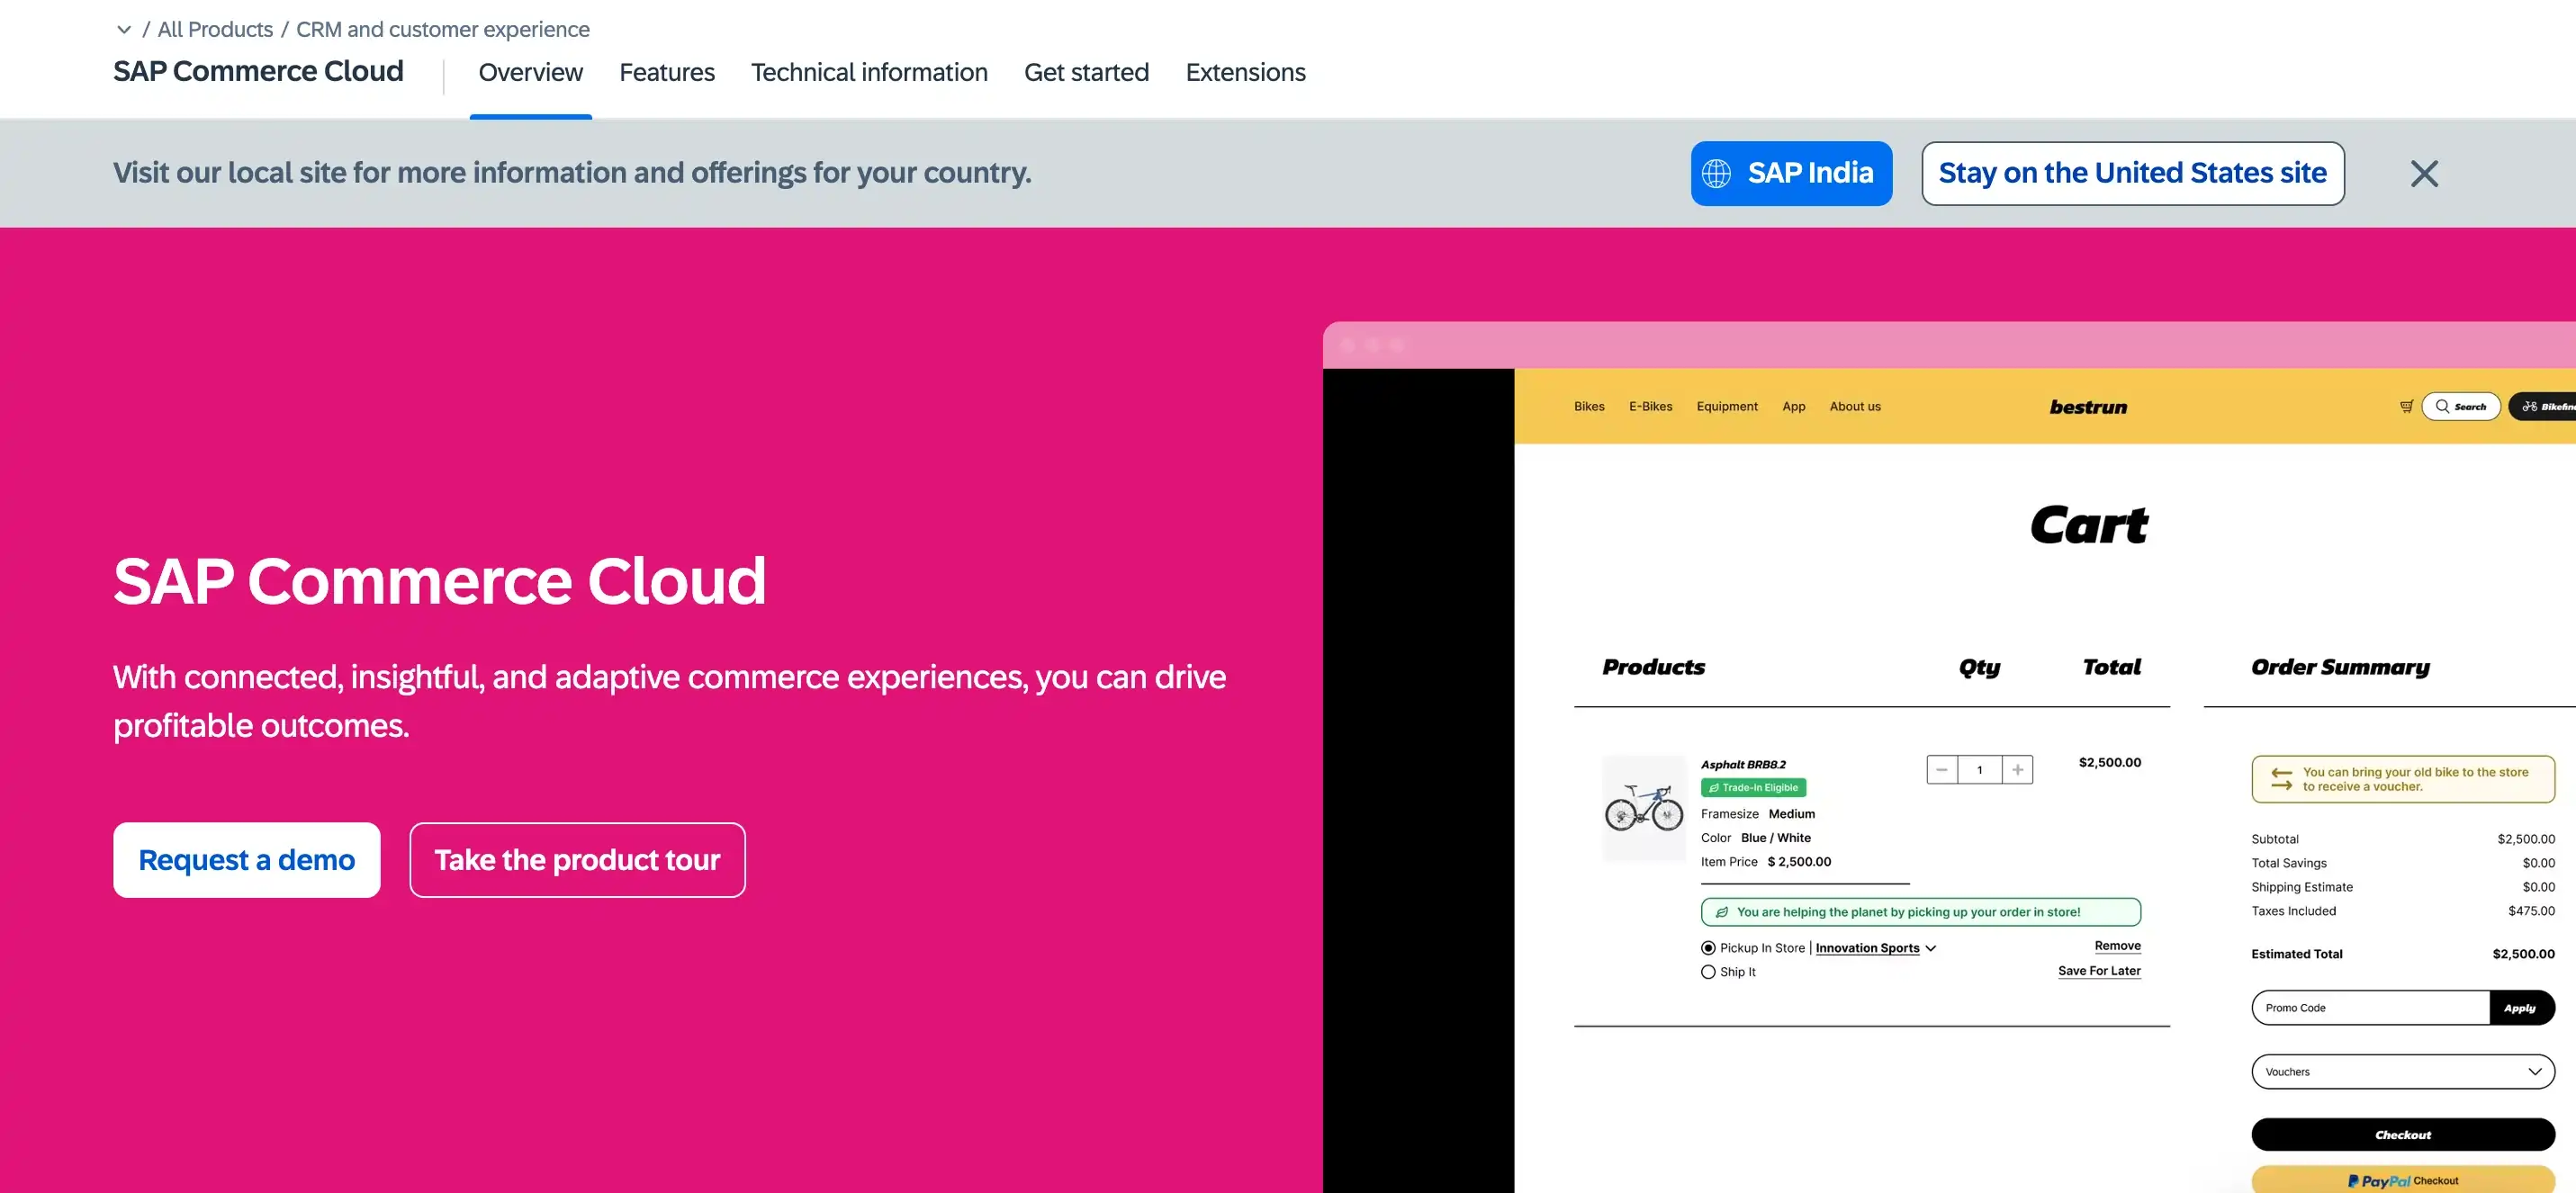Select the Ship It radio option

(x=1707, y=971)
